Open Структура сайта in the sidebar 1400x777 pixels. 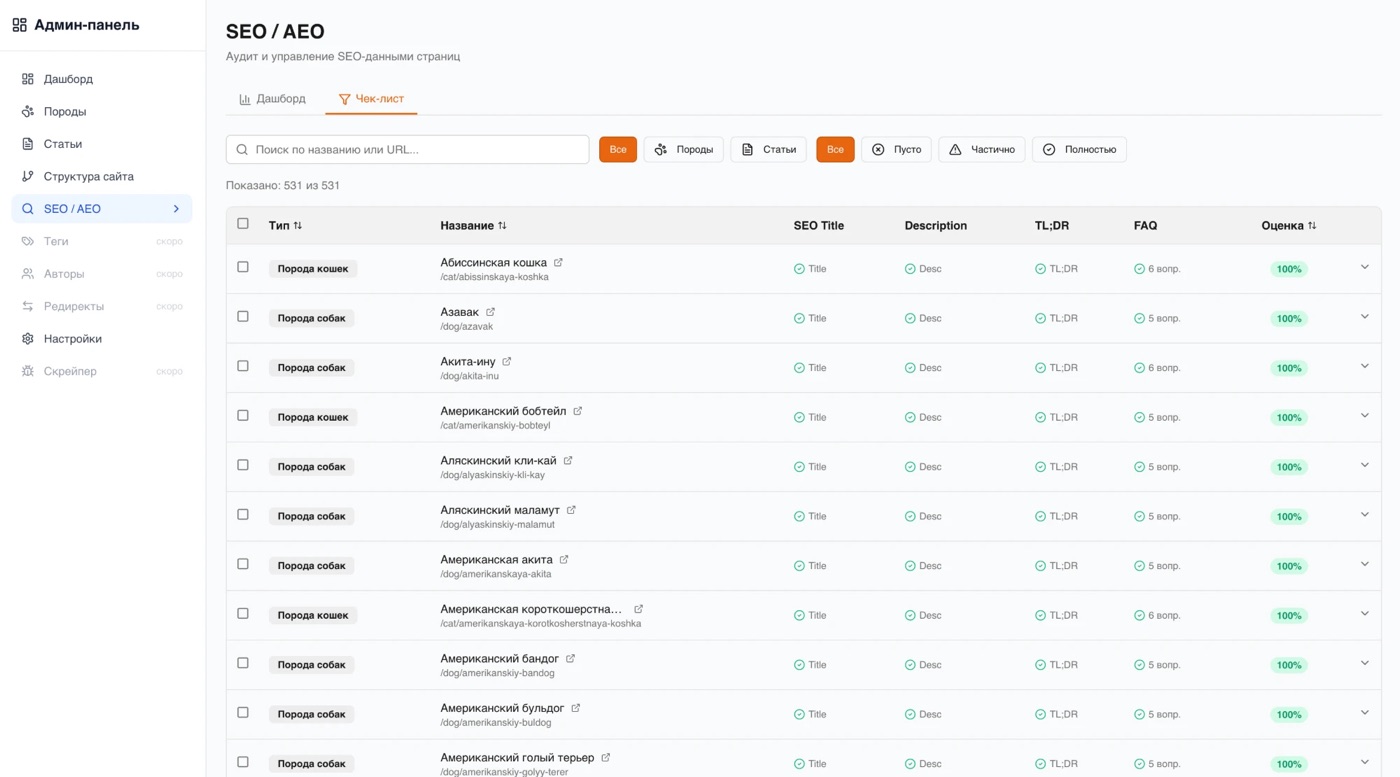point(101,177)
